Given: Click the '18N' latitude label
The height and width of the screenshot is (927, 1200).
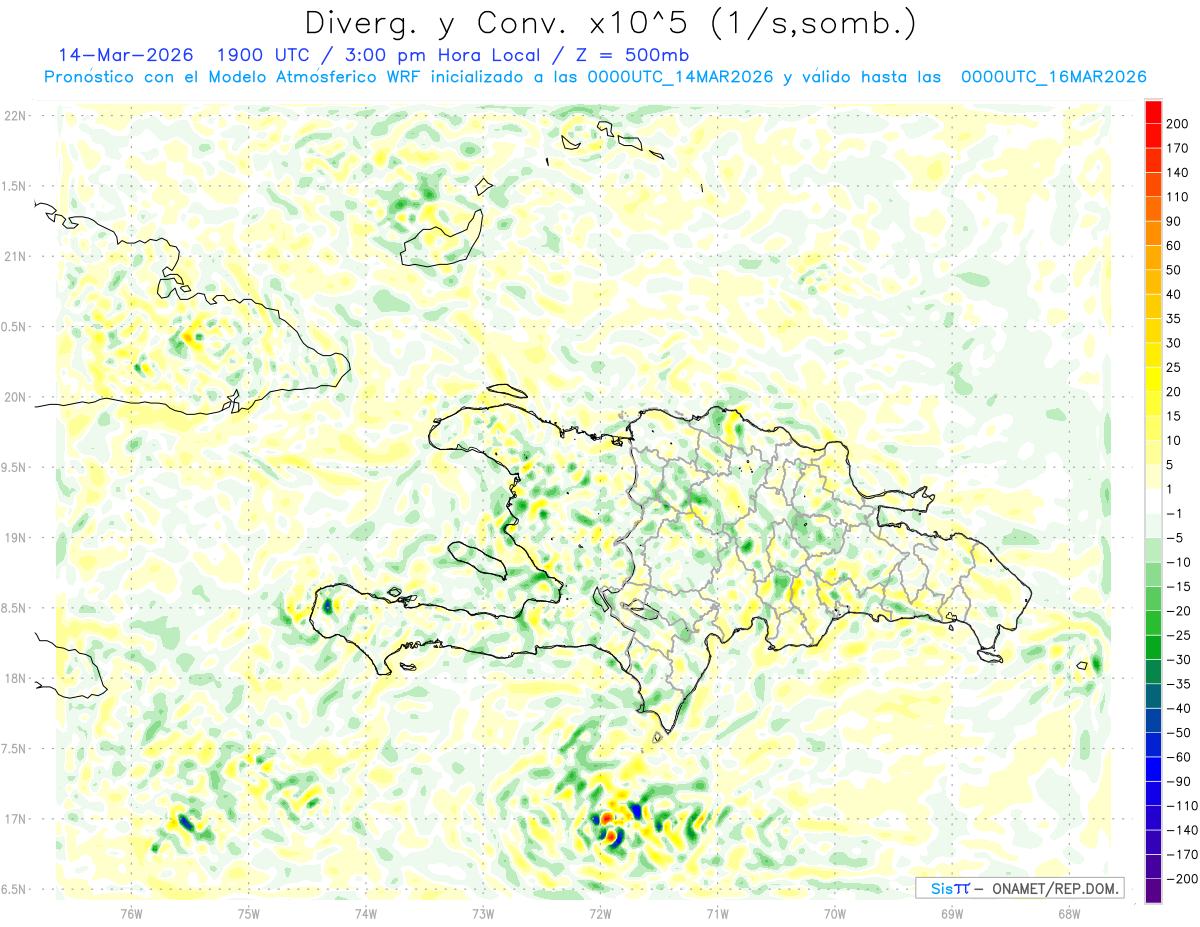Looking at the screenshot, I should pos(14,679).
